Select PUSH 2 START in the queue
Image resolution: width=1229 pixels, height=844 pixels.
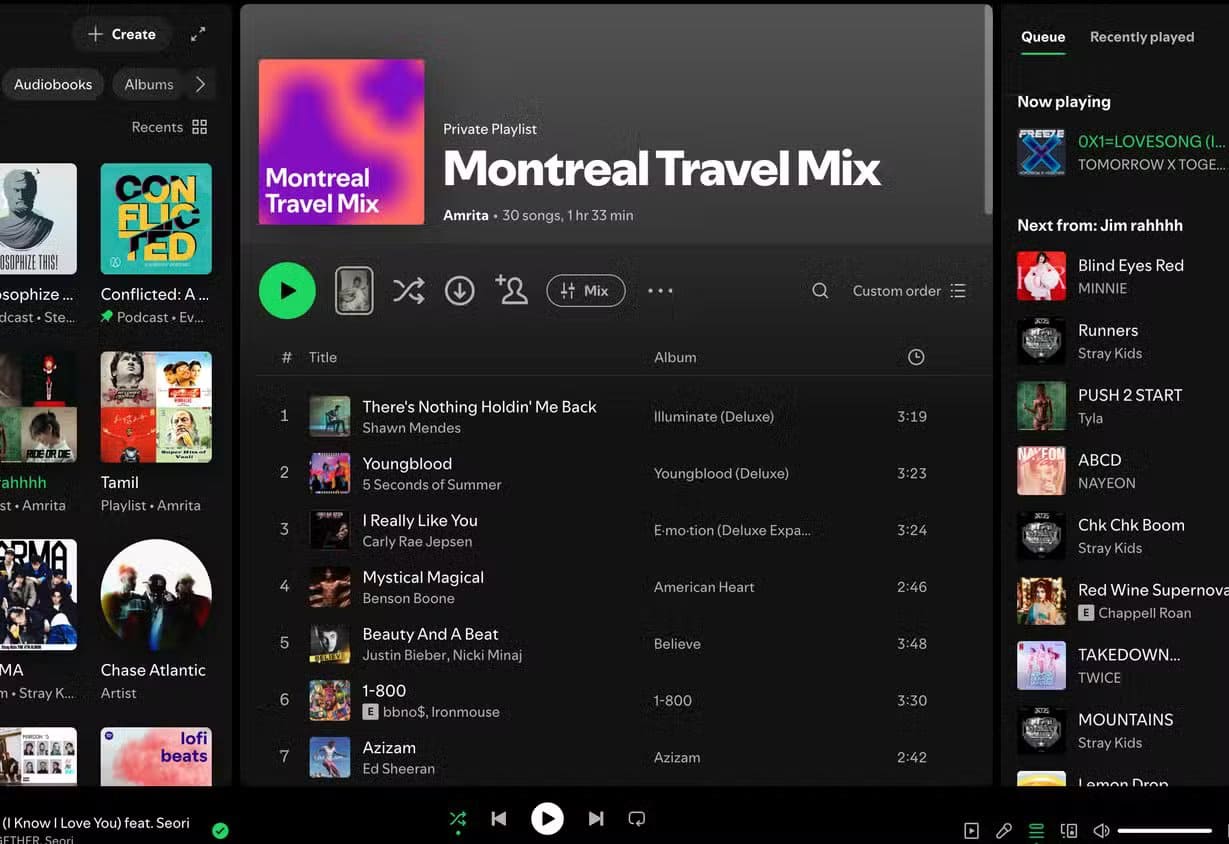1120,406
